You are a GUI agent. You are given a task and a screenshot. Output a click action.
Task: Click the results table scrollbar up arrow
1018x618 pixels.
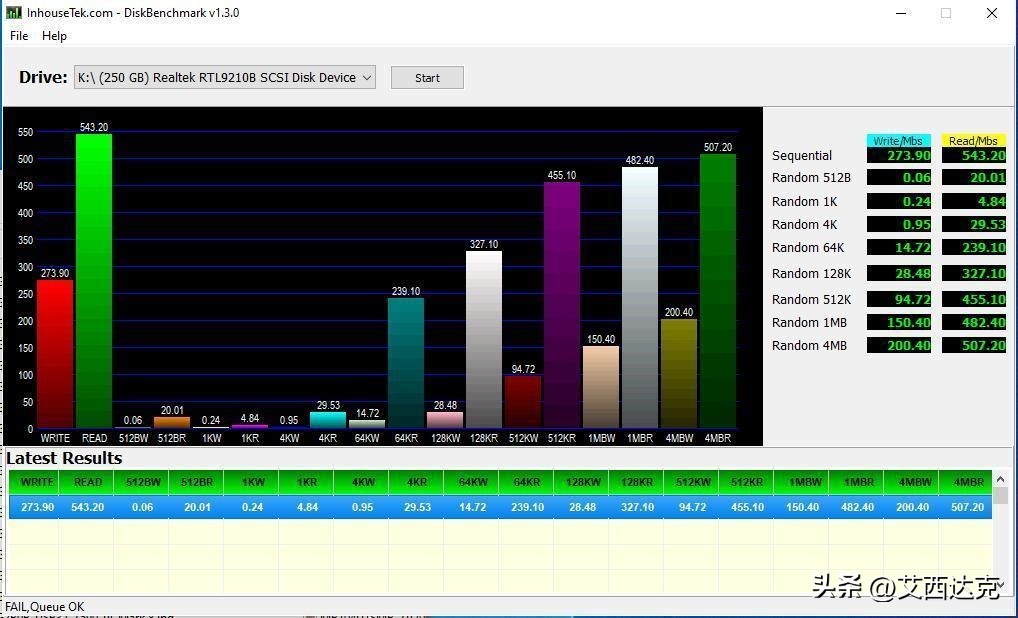1000,479
